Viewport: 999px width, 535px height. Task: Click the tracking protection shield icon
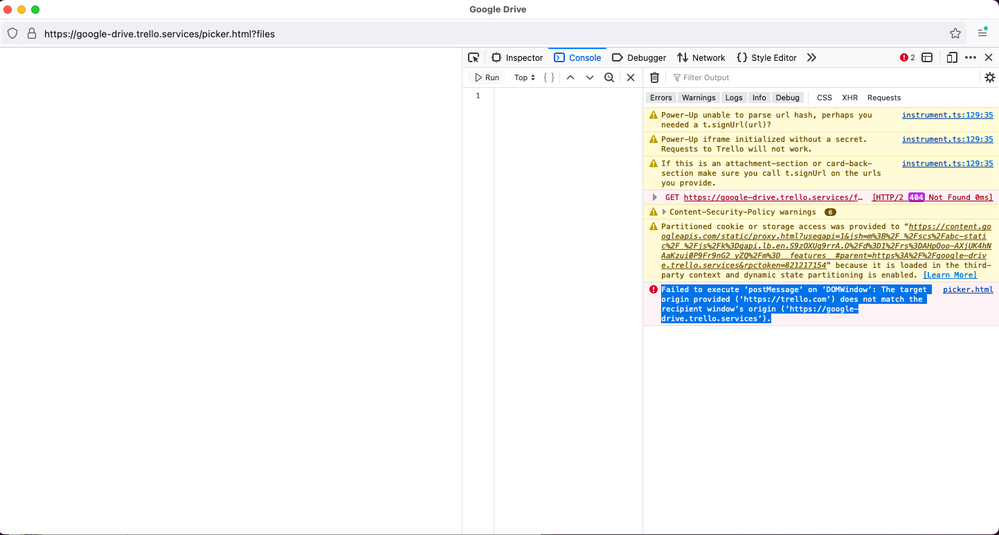pyautogui.click(x=12, y=34)
